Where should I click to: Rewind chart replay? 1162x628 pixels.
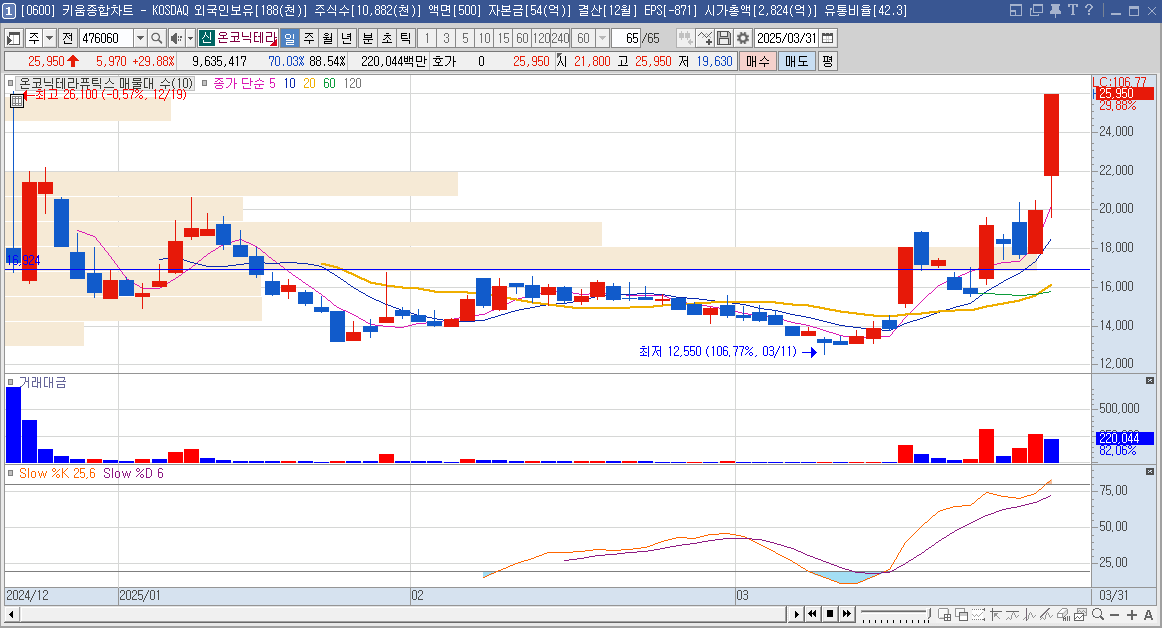(813, 614)
